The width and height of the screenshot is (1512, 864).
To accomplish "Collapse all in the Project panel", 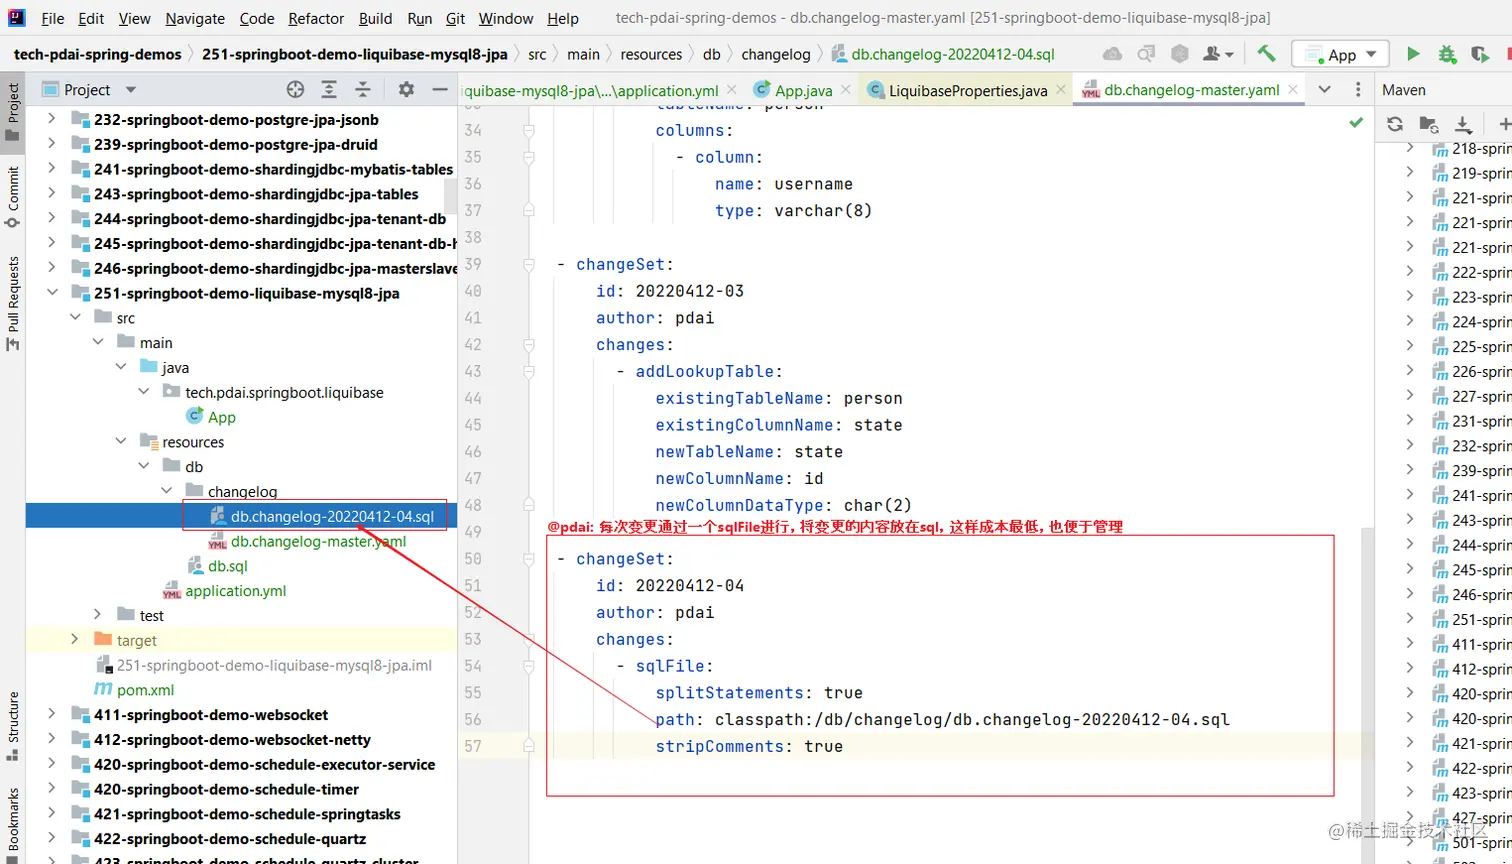I will [363, 89].
